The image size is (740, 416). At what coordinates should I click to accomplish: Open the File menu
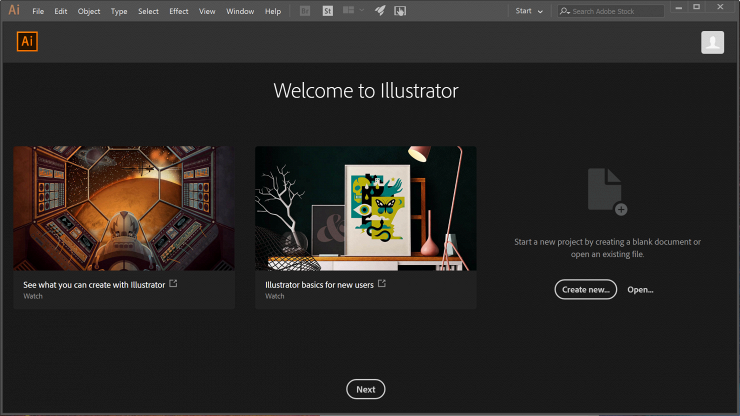coord(38,11)
